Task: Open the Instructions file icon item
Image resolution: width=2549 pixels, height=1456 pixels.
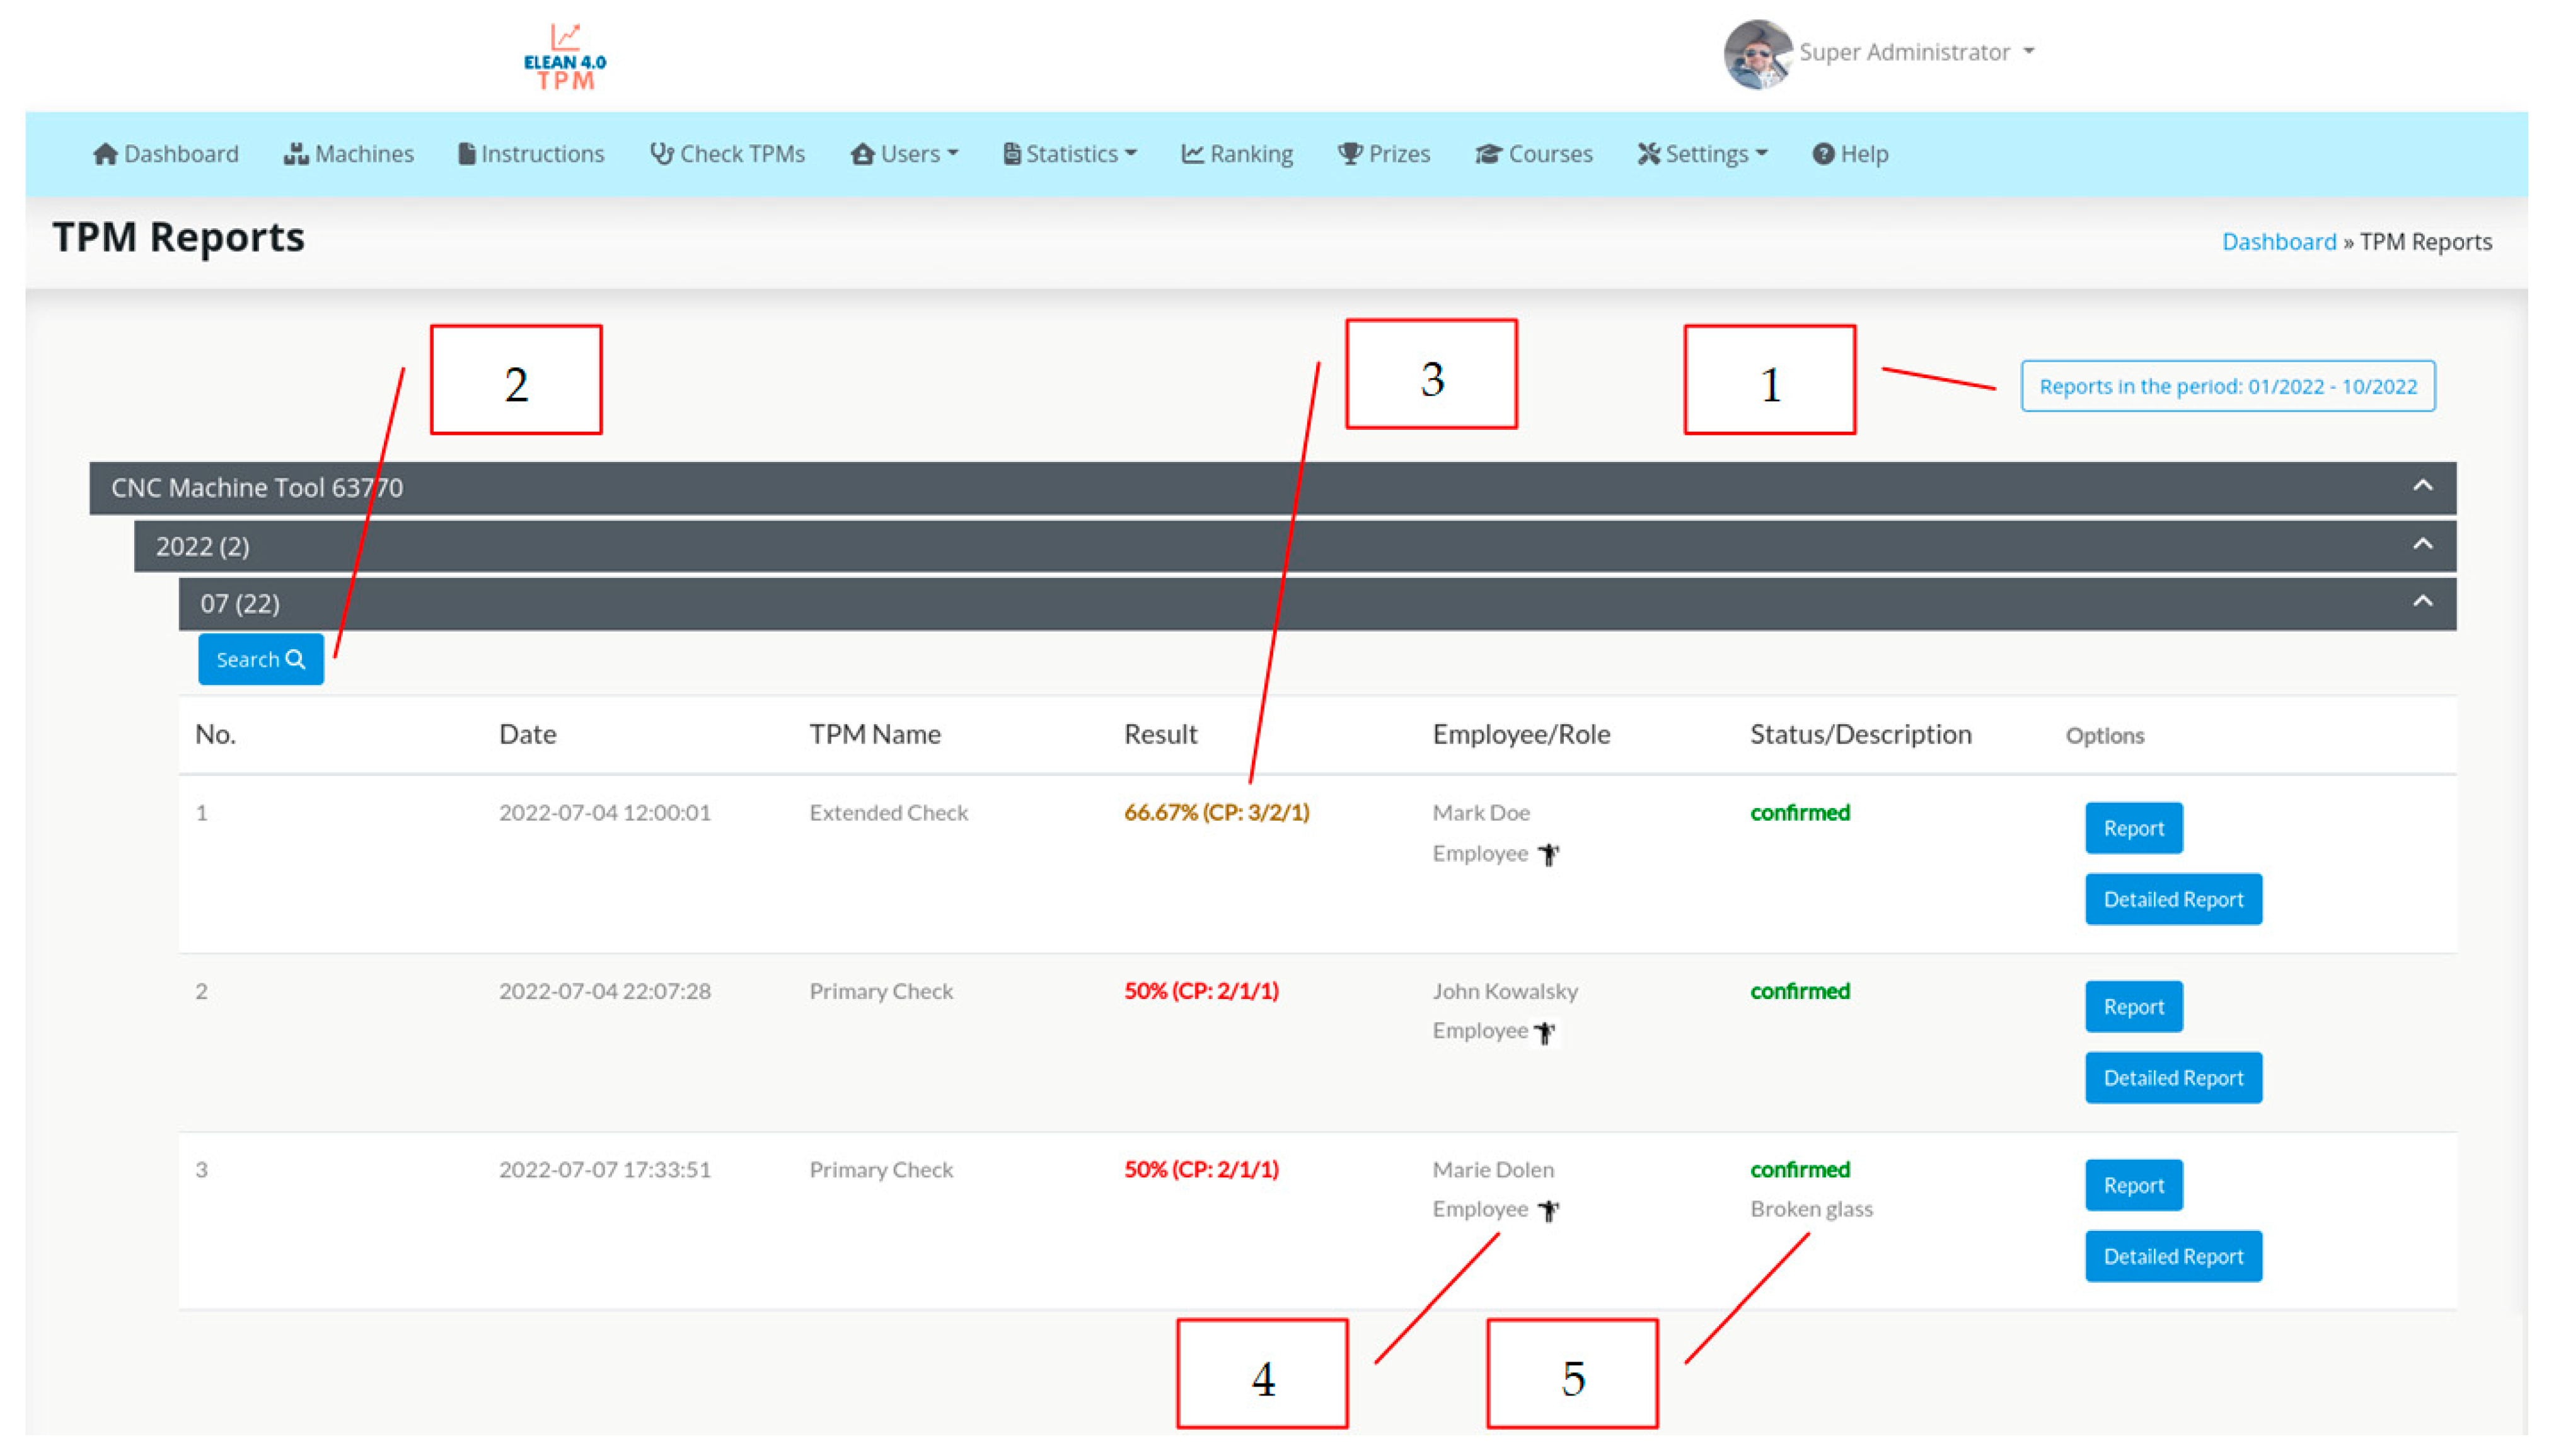Action: point(466,154)
